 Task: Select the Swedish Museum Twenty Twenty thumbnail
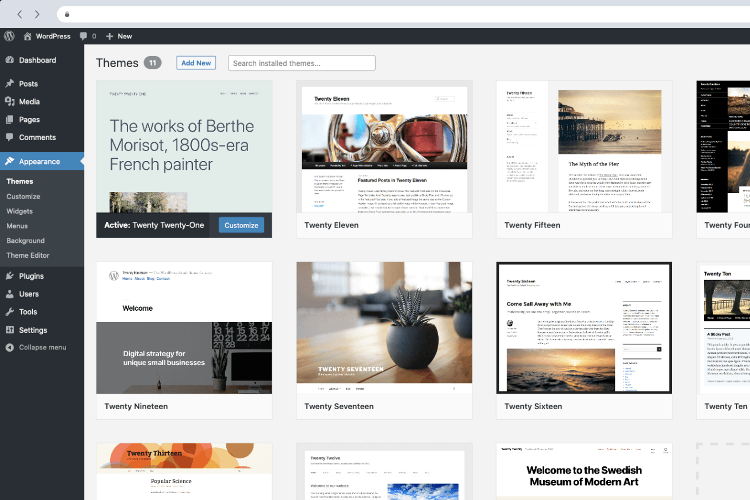coord(584,471)
